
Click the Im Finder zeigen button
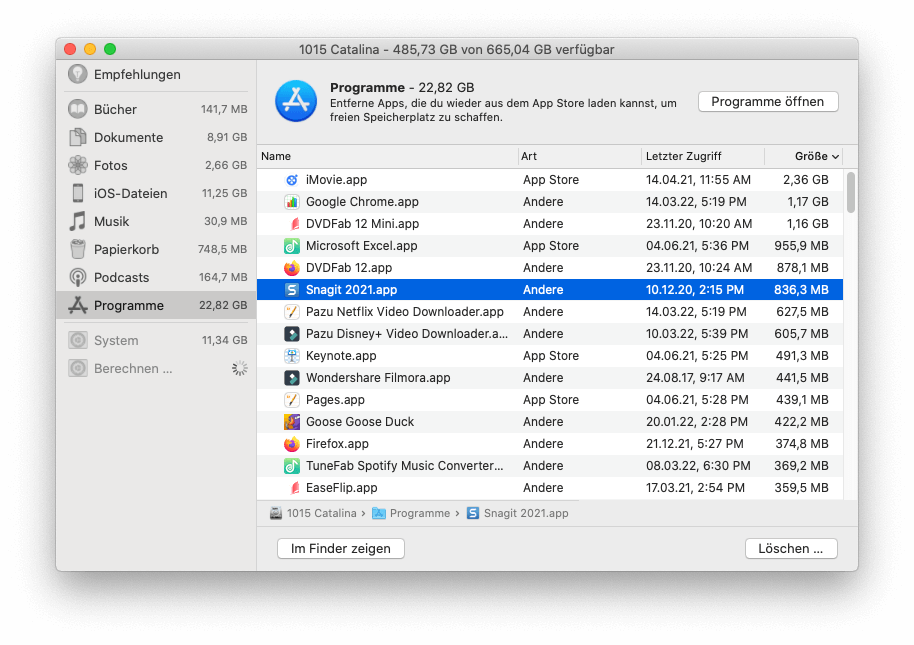(341, 548)
